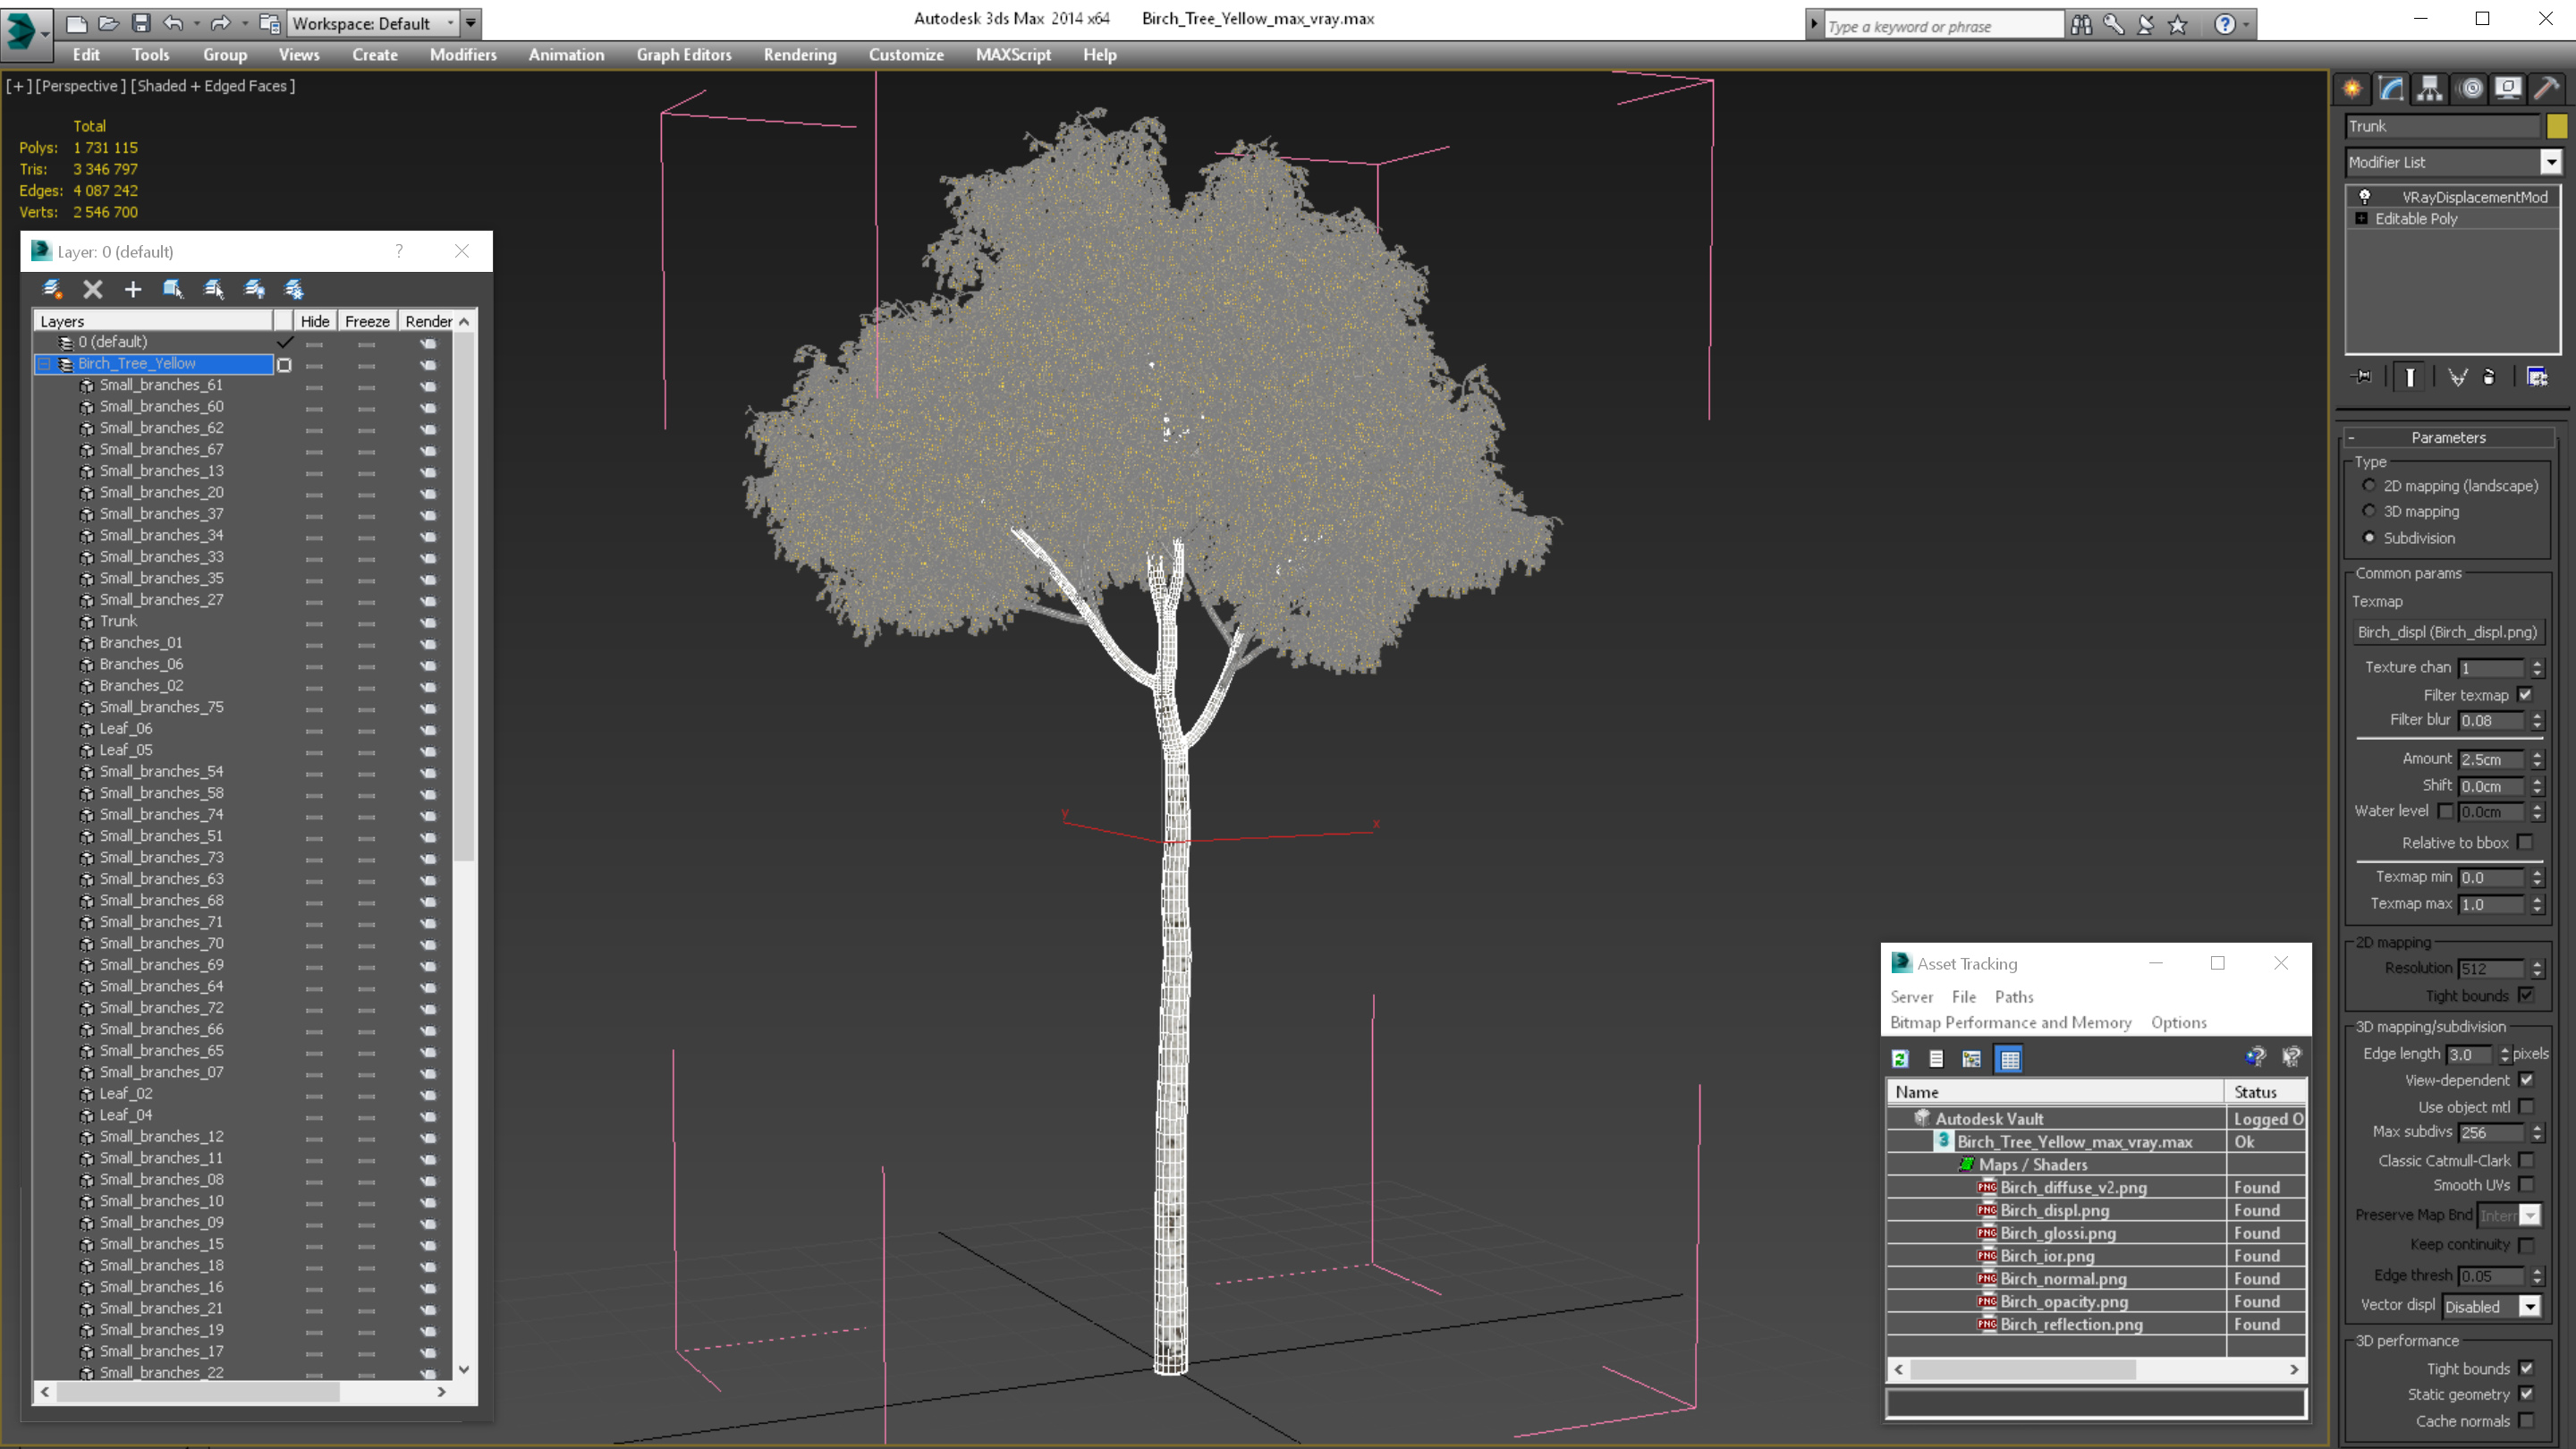Create new layer icon in Layer dialog
Viewport: 2576px width, 1449px height.
[52, 289]
